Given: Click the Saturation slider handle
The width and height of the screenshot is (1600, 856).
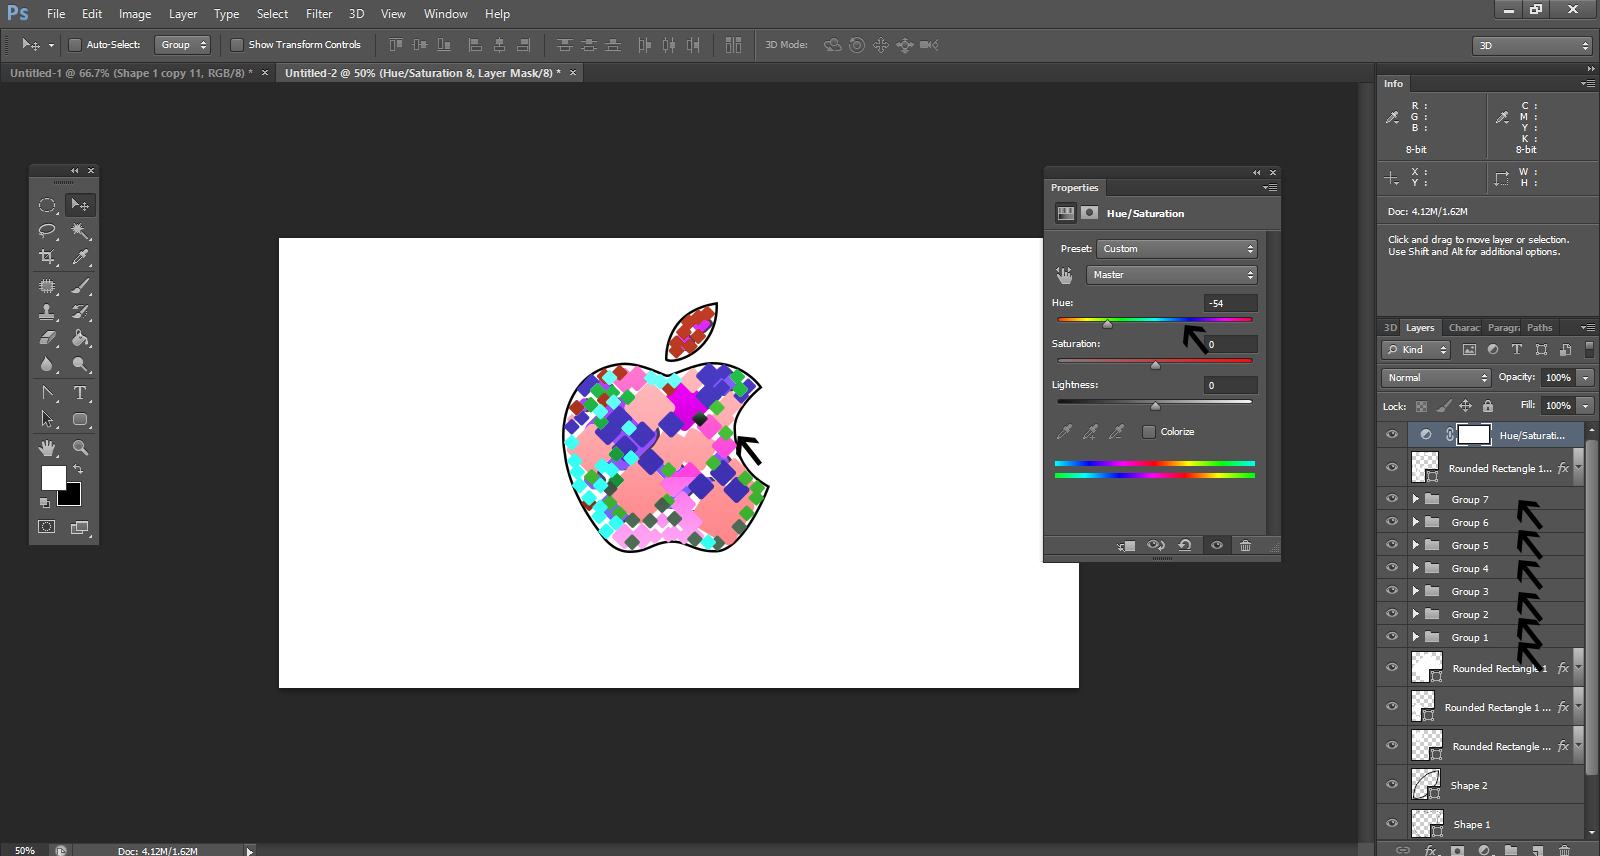Looking at the screenshot, I should coord(1155,365).
